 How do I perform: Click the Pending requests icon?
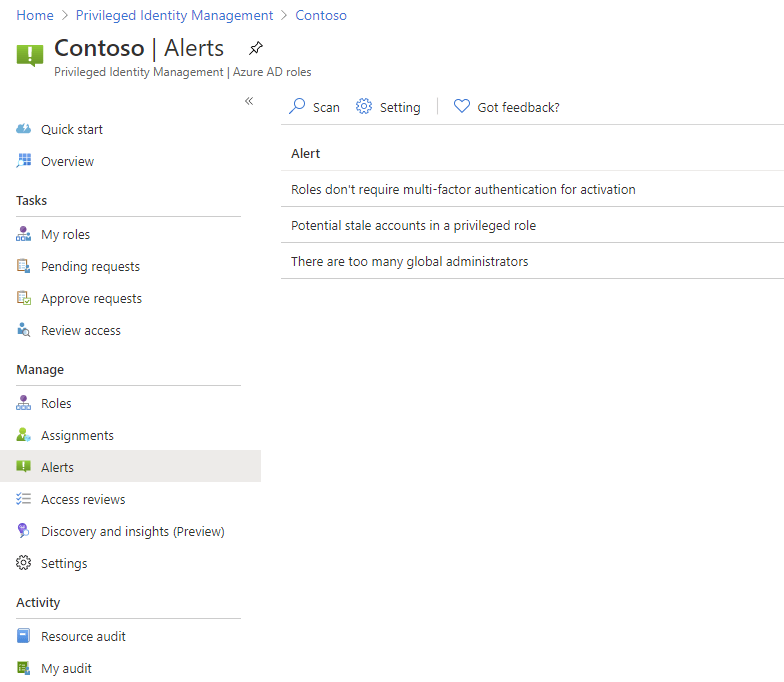pyautogui.click(x=24, y=267)
